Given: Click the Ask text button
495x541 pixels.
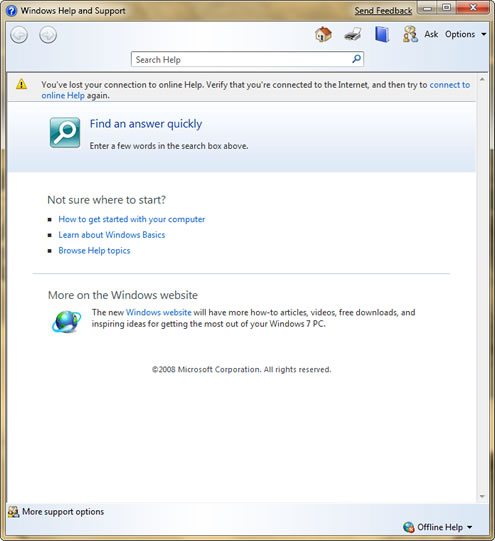Looking at the screenshot, I should point(431,34).
